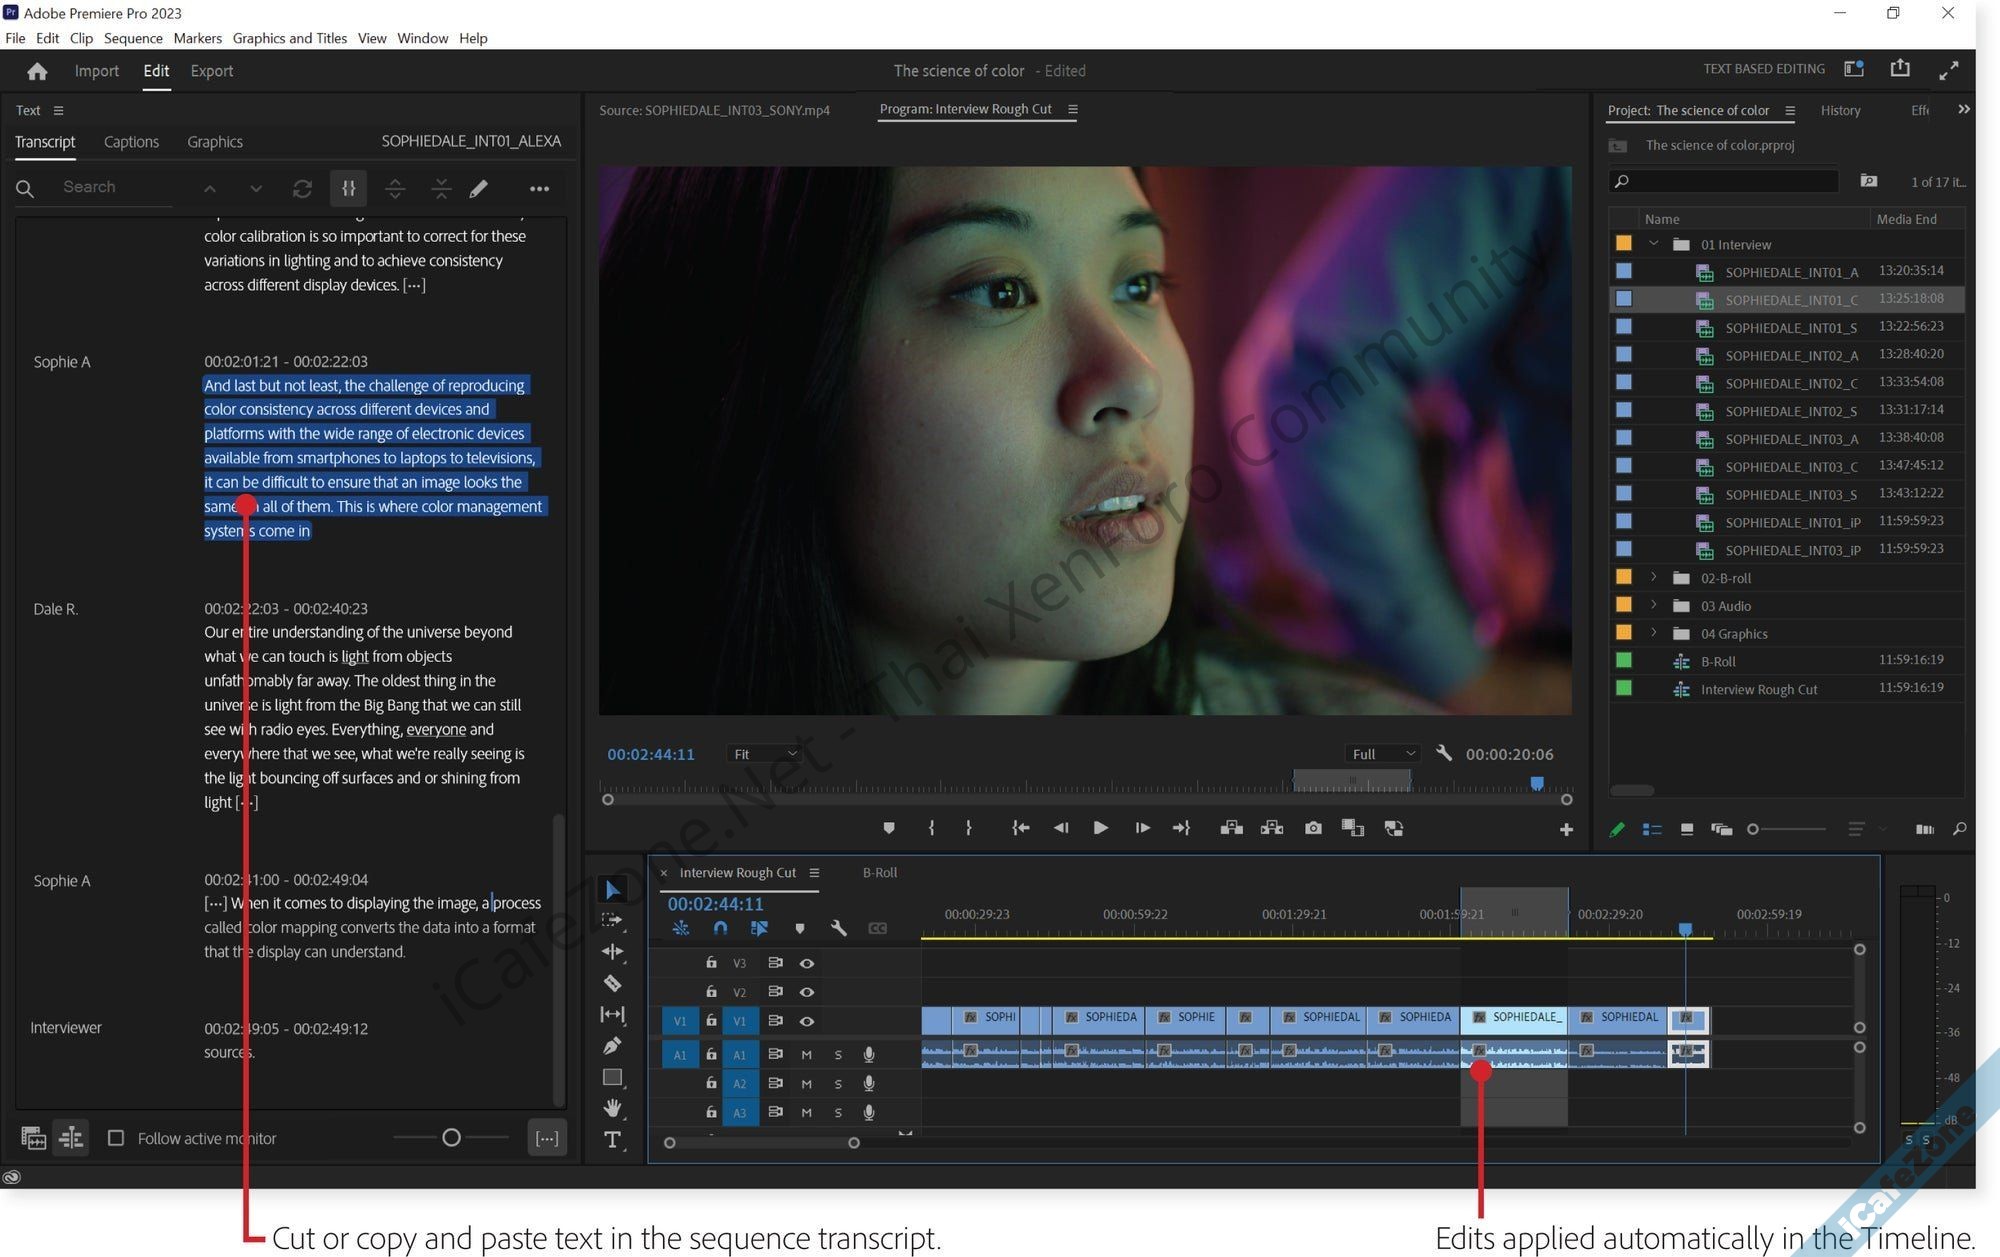Select the Hand tool
The image size is (2000, 1257).
(x=612, y=1108)
